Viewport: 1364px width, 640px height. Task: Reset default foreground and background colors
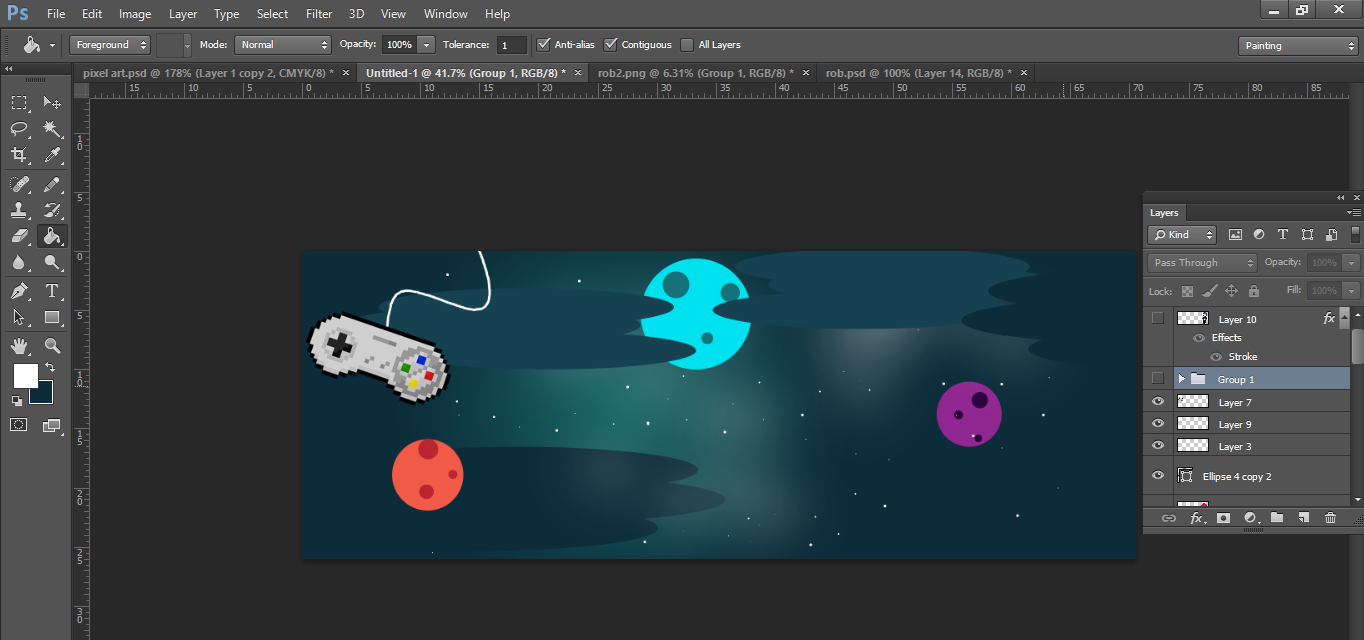click(16, 401)
